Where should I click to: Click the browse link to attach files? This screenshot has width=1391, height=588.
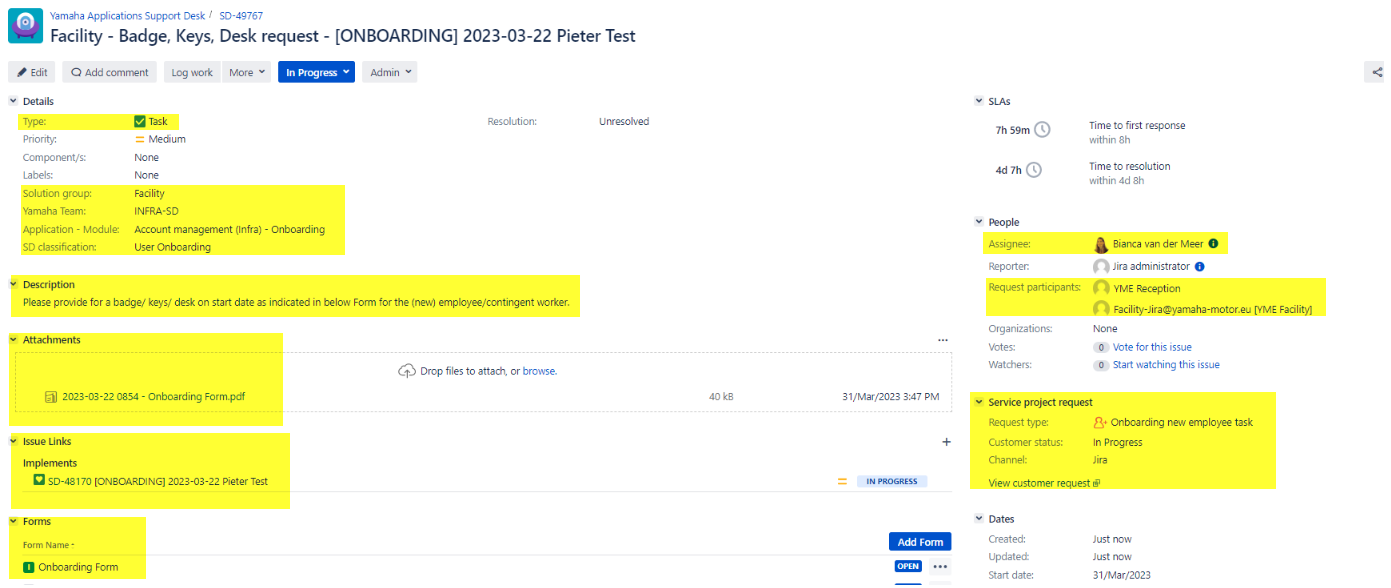[x=539, y=371]
